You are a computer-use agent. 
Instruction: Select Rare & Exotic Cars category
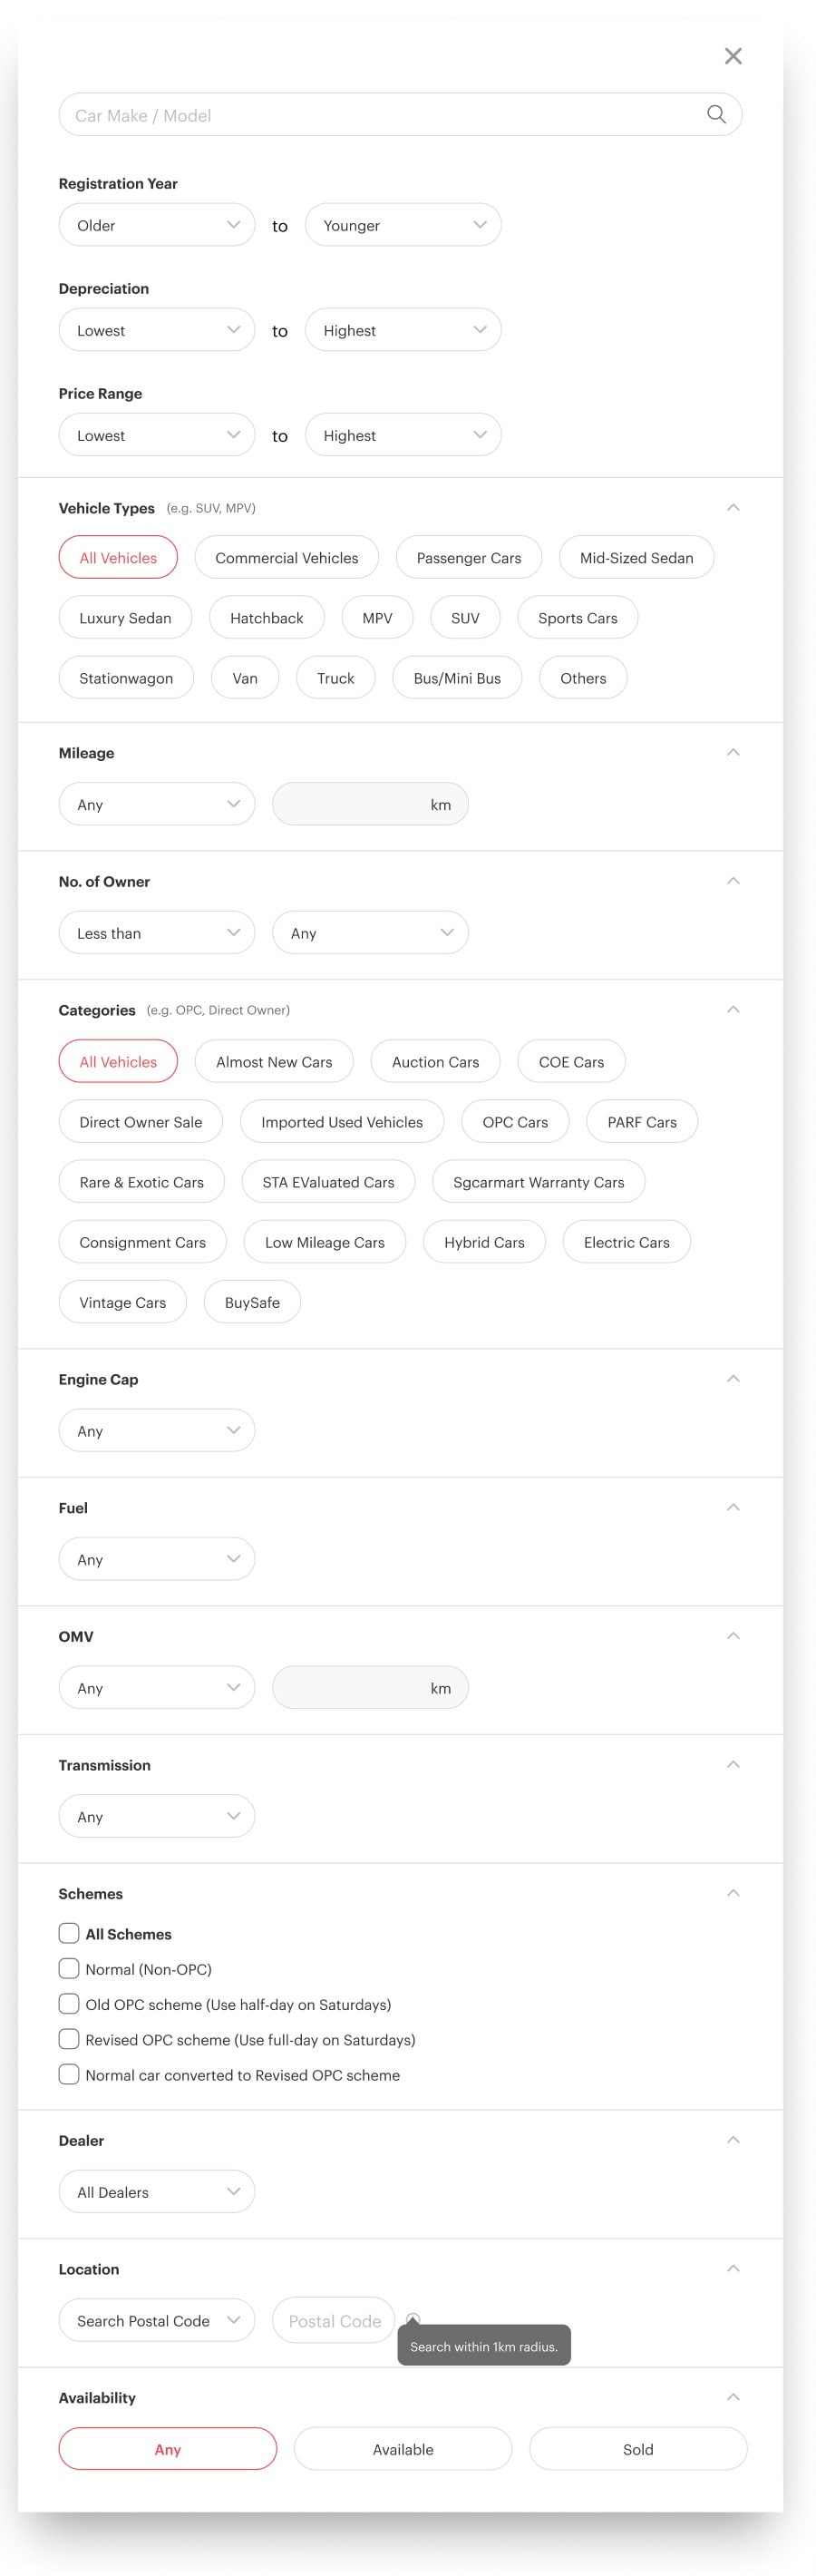point(142,1181)
